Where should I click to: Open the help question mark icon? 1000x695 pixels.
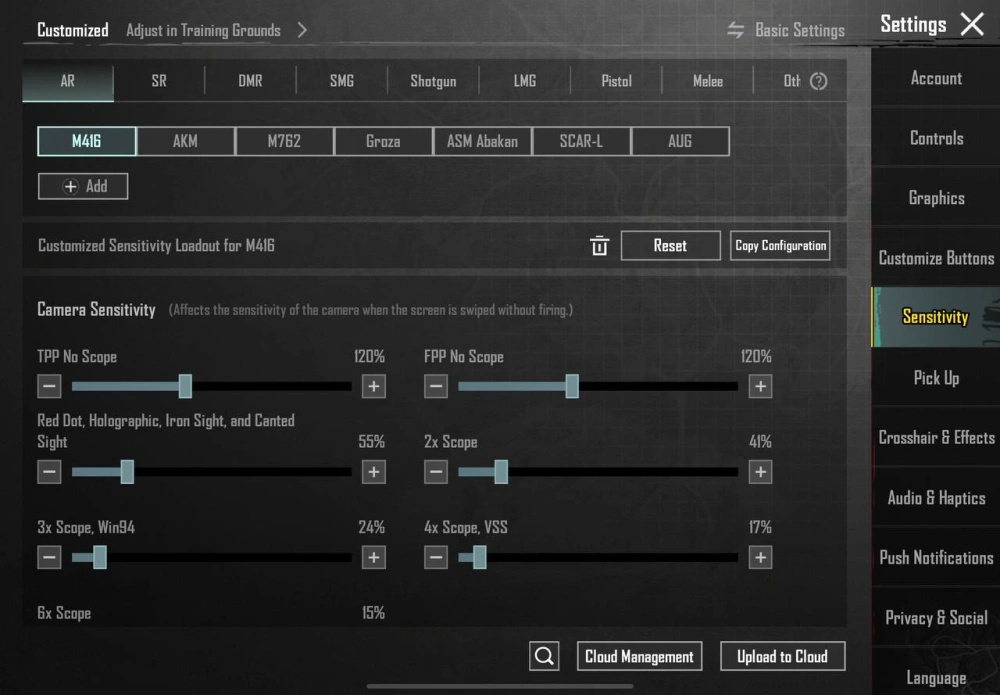[x=818, y=82]
